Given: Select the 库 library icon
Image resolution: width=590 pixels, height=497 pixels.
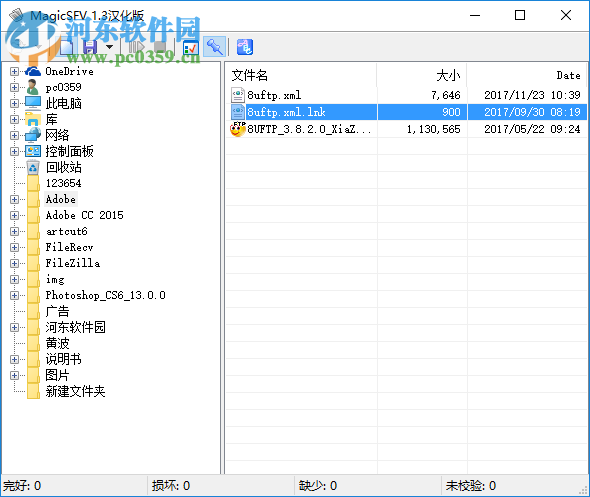Looking at the screenshot, I should [x=33, y=119].
